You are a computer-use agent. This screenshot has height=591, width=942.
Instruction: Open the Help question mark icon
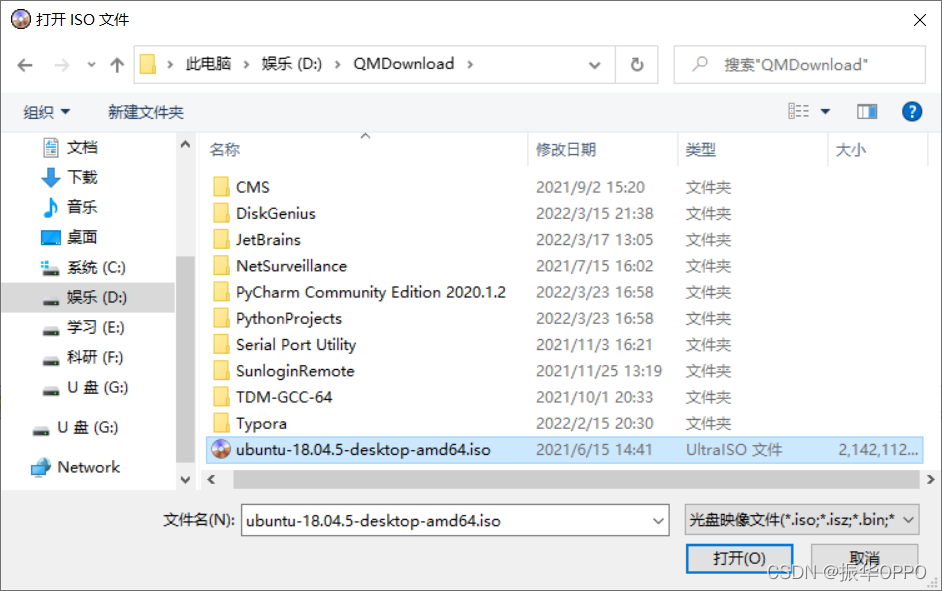[x=912, y=111]
